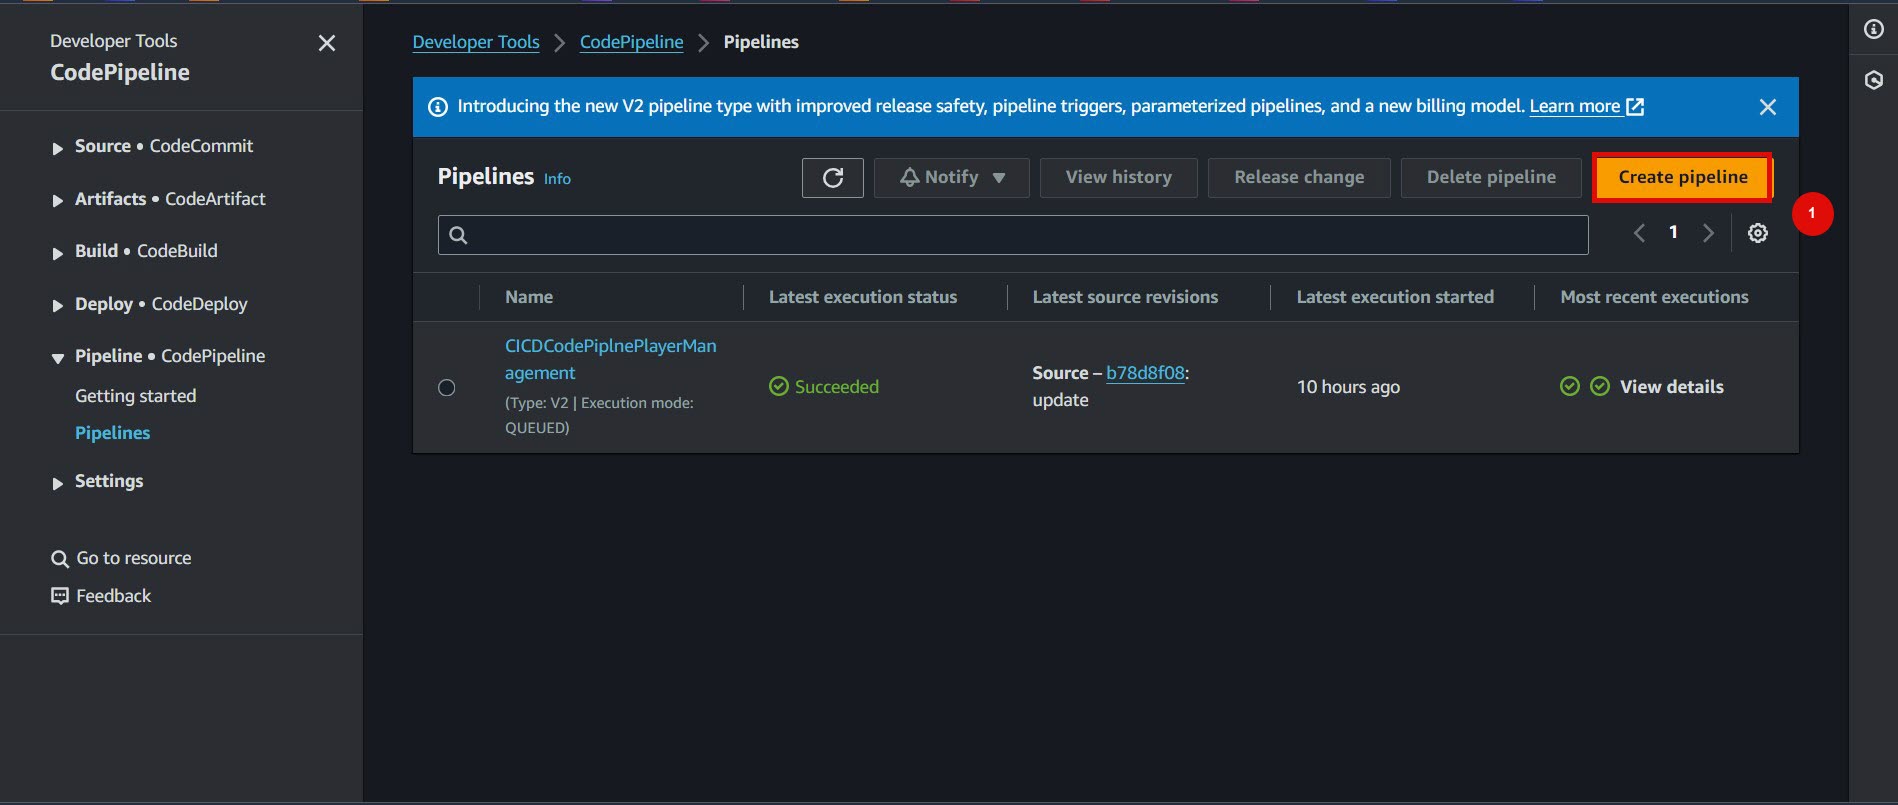This screenshot has width=1898, height=805.
Task: Click the second recent execution check icon
Action: (1600, 387)
